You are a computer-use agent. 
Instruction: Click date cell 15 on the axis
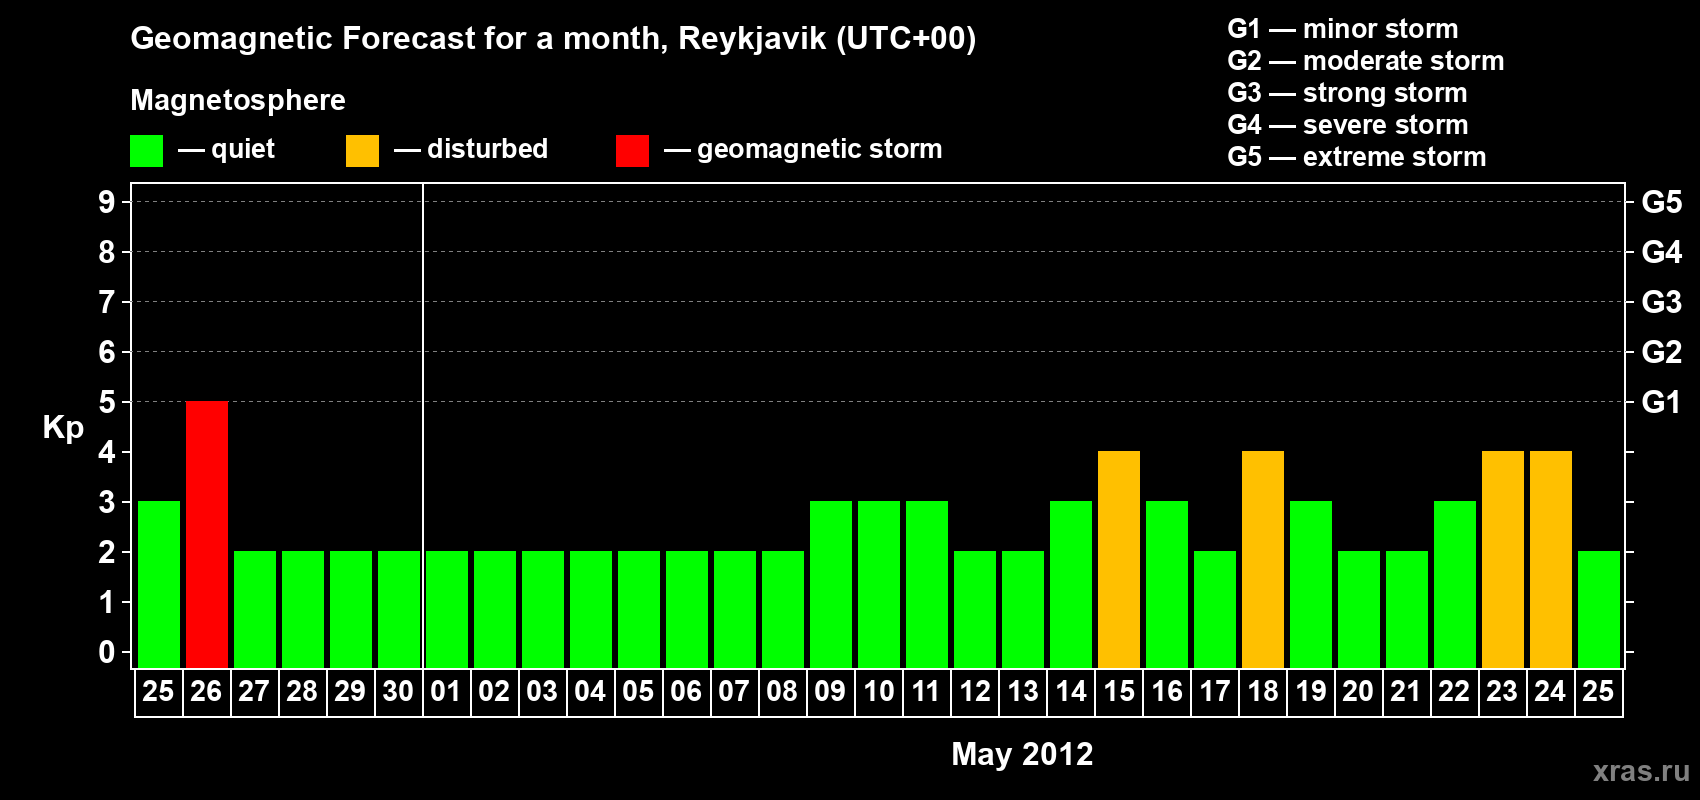coord(1119,692)
